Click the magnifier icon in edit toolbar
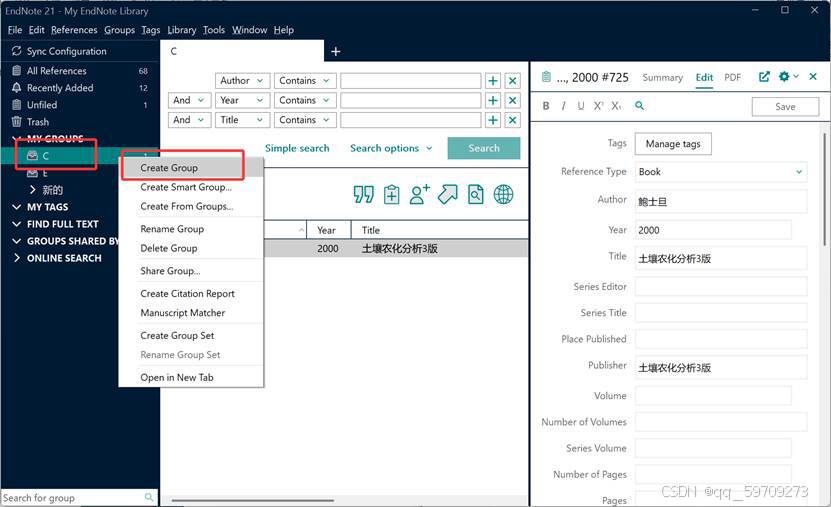This screenshot has width=831, height=507. pyautogui.click(x=640, y=105)
